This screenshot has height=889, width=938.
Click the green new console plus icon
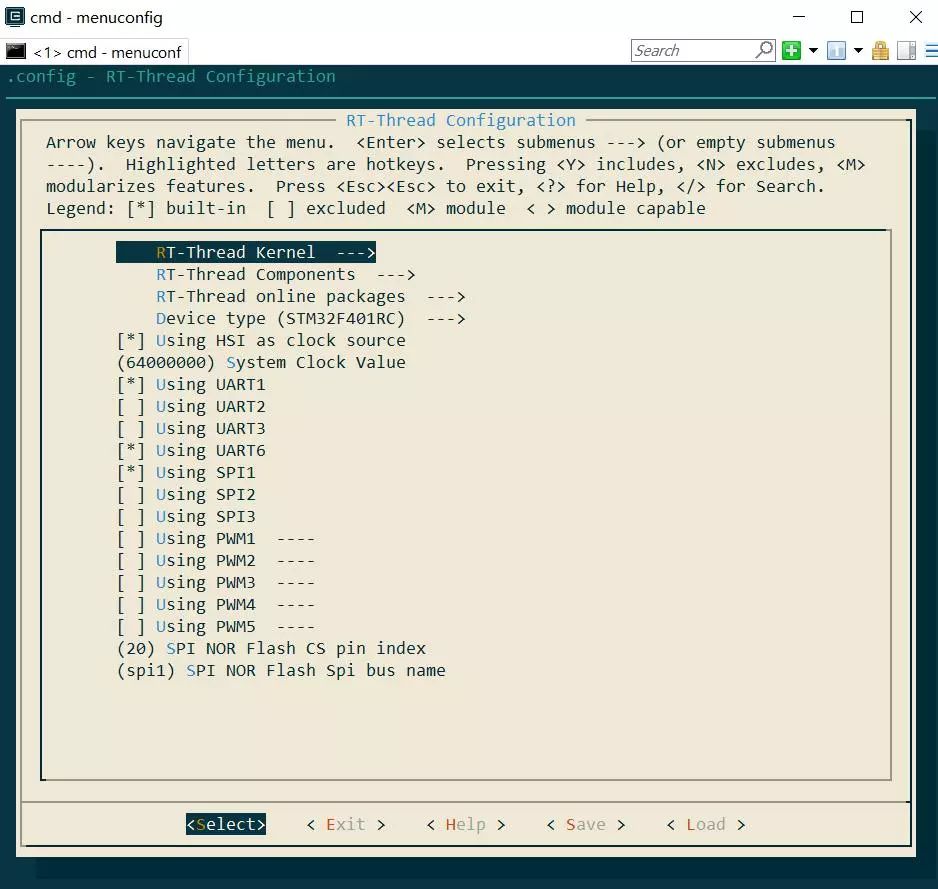791,51
